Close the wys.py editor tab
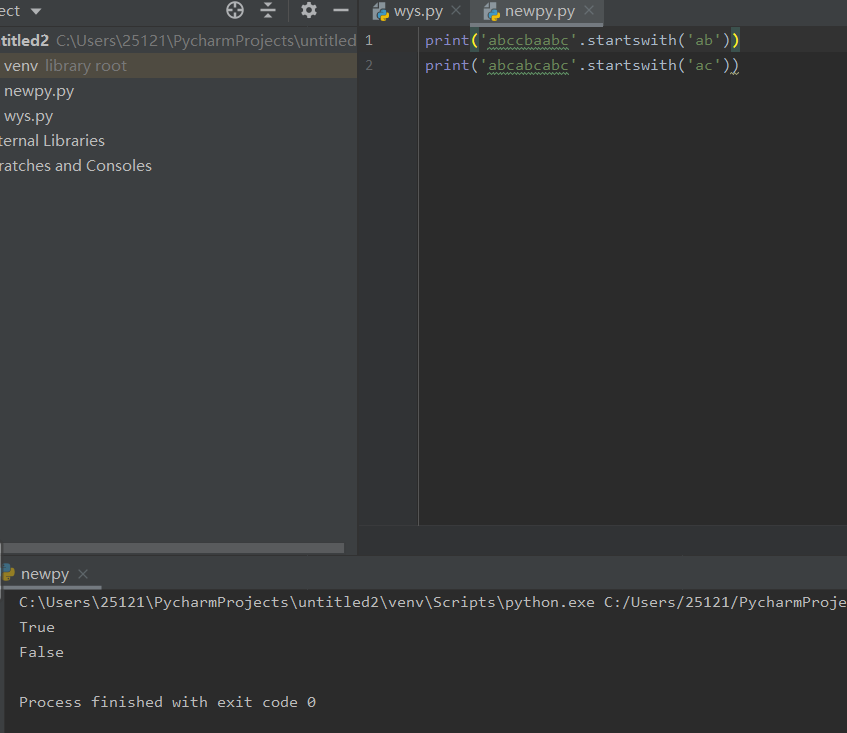 coord(456,10)
